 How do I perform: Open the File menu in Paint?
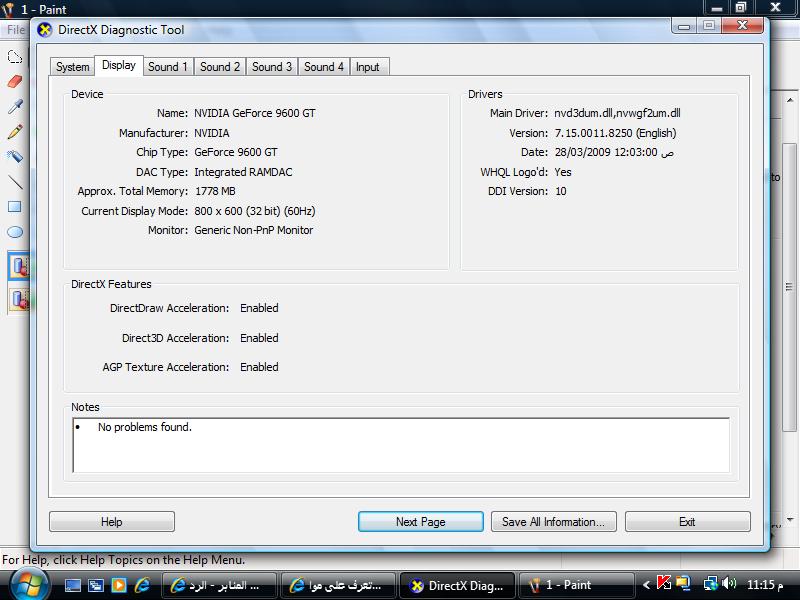[x=15, y=30]
